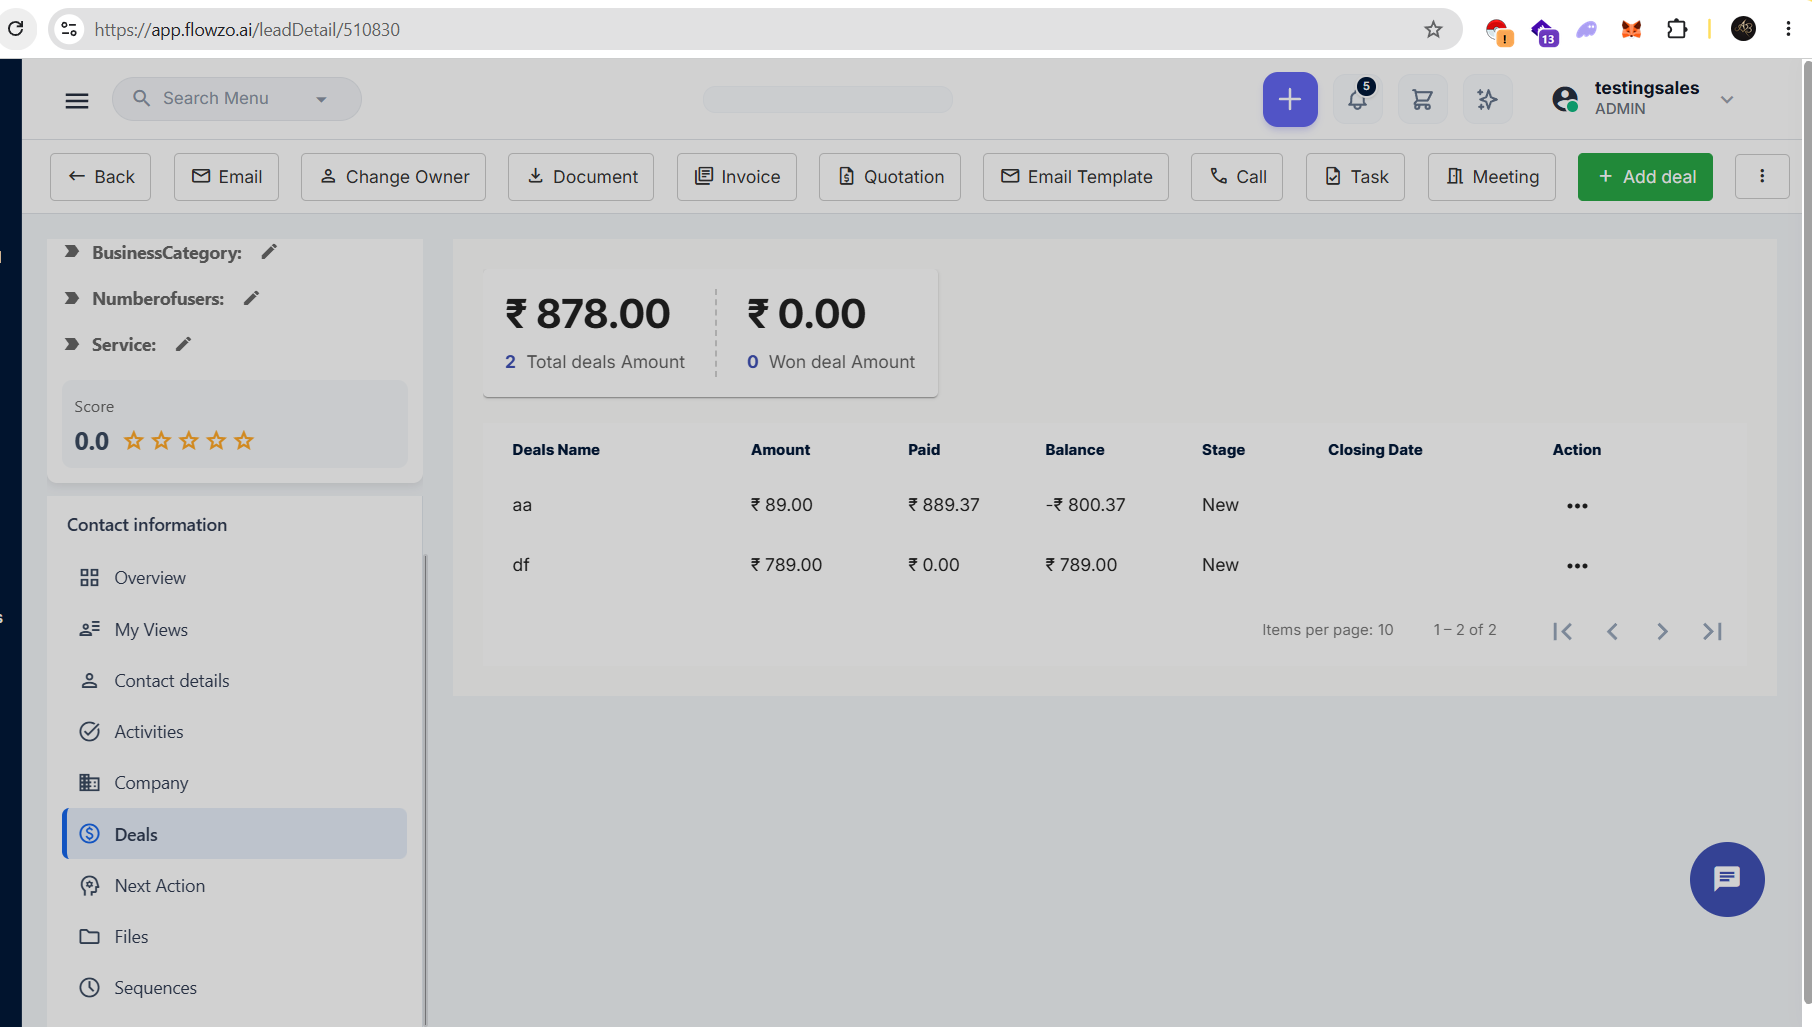The width and height of the screenshot is (1812, 1027).
Task: Go to first page of deals
Action: (1562, 631)
